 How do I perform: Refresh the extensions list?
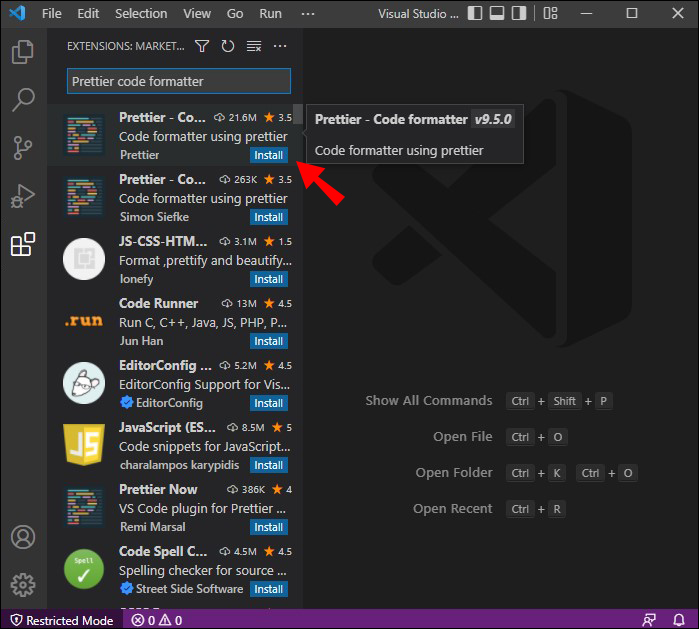pyautogui.click(x=228, y=46)
